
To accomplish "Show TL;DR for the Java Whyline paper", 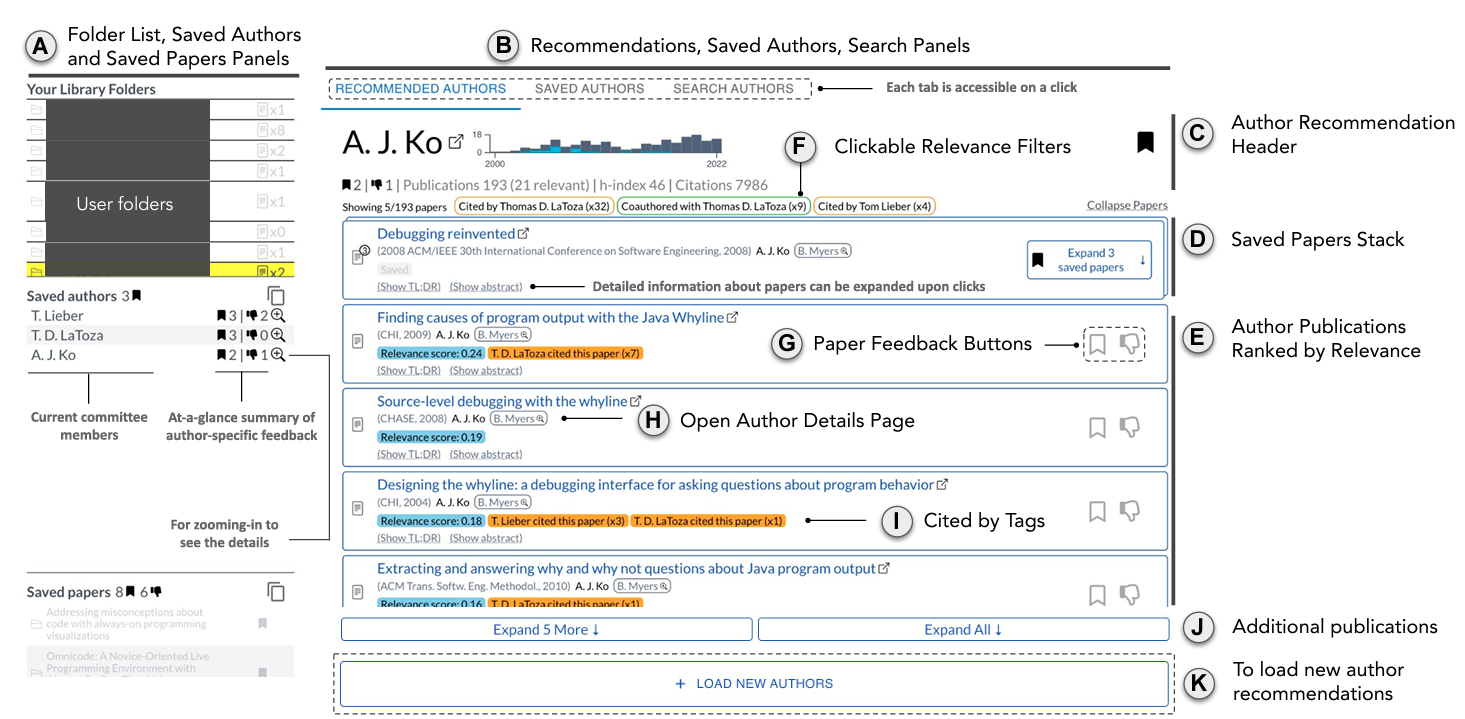I will (408, 370).
